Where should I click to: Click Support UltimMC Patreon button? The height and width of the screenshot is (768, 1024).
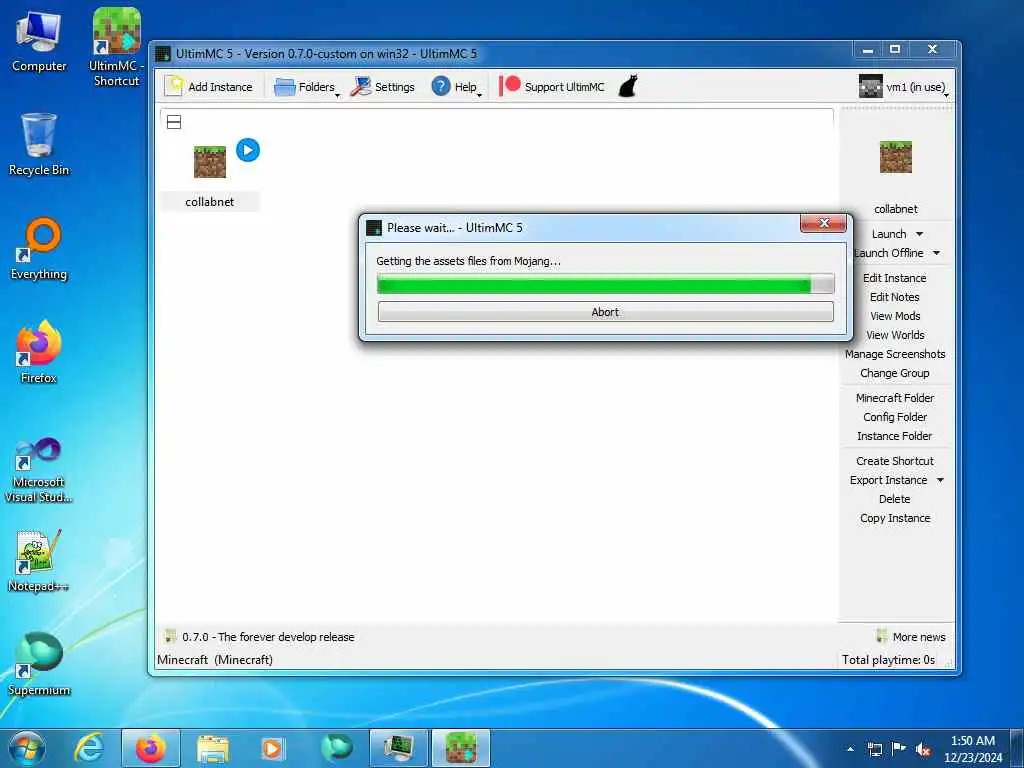pos(552,86)
